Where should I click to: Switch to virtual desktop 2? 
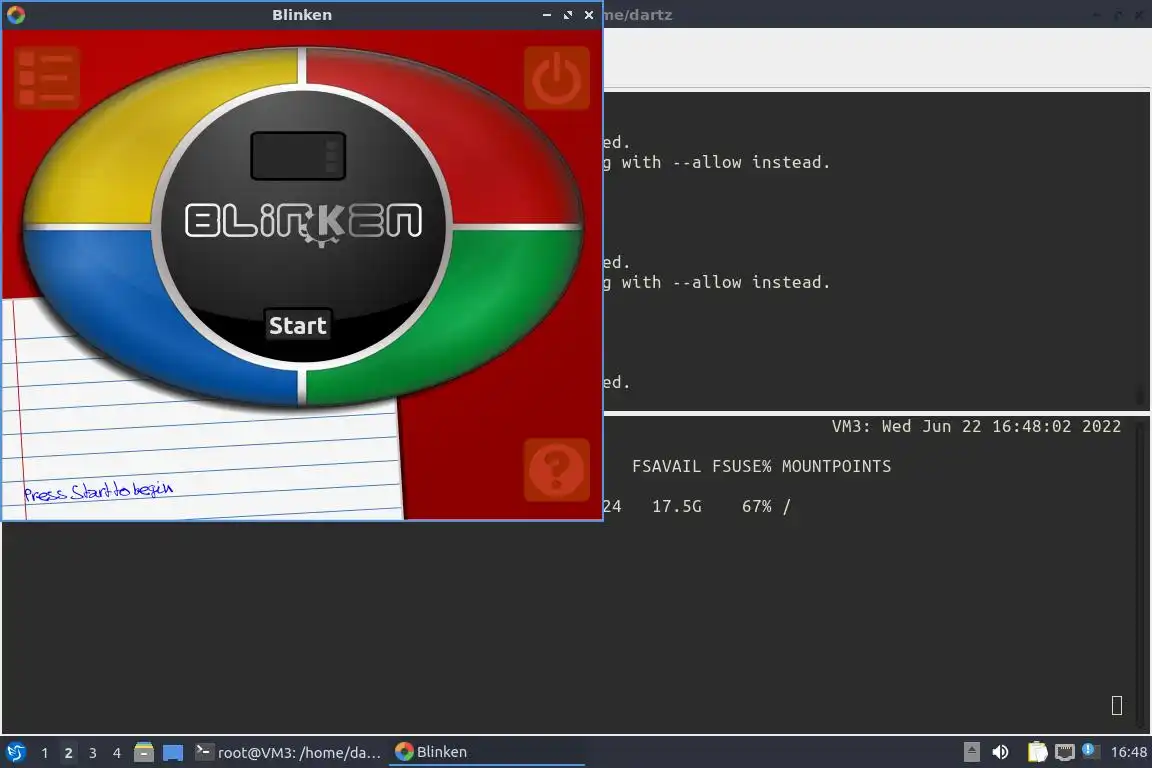click(68, 753)
